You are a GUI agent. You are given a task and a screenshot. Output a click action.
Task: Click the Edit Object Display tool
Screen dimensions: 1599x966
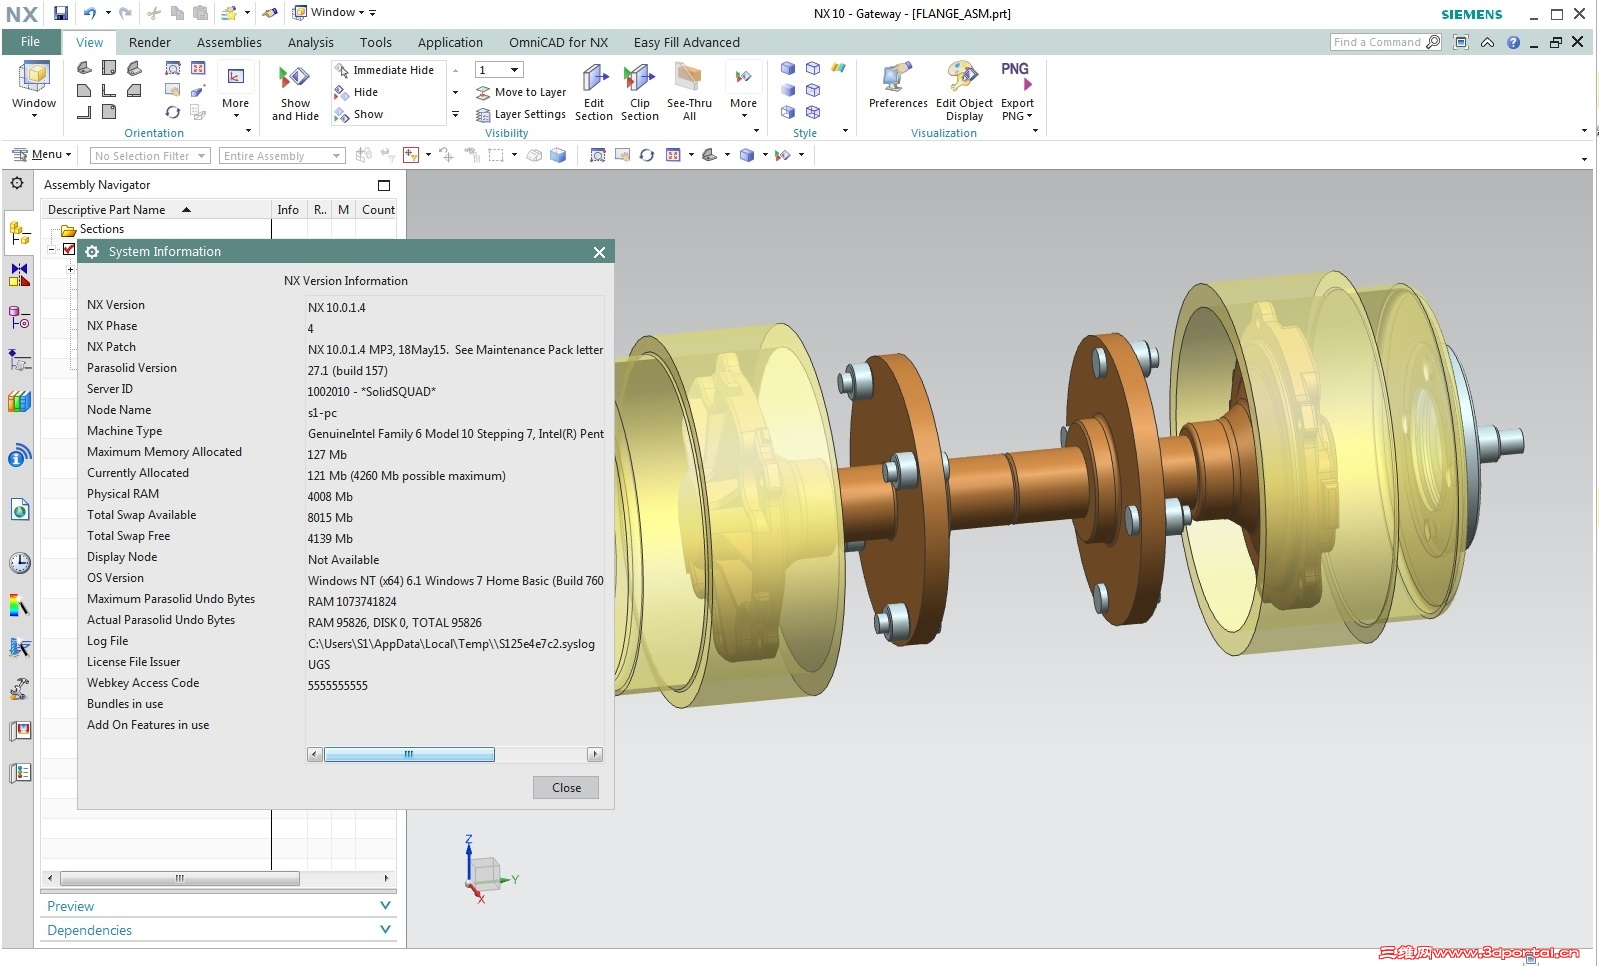(964, 93)
